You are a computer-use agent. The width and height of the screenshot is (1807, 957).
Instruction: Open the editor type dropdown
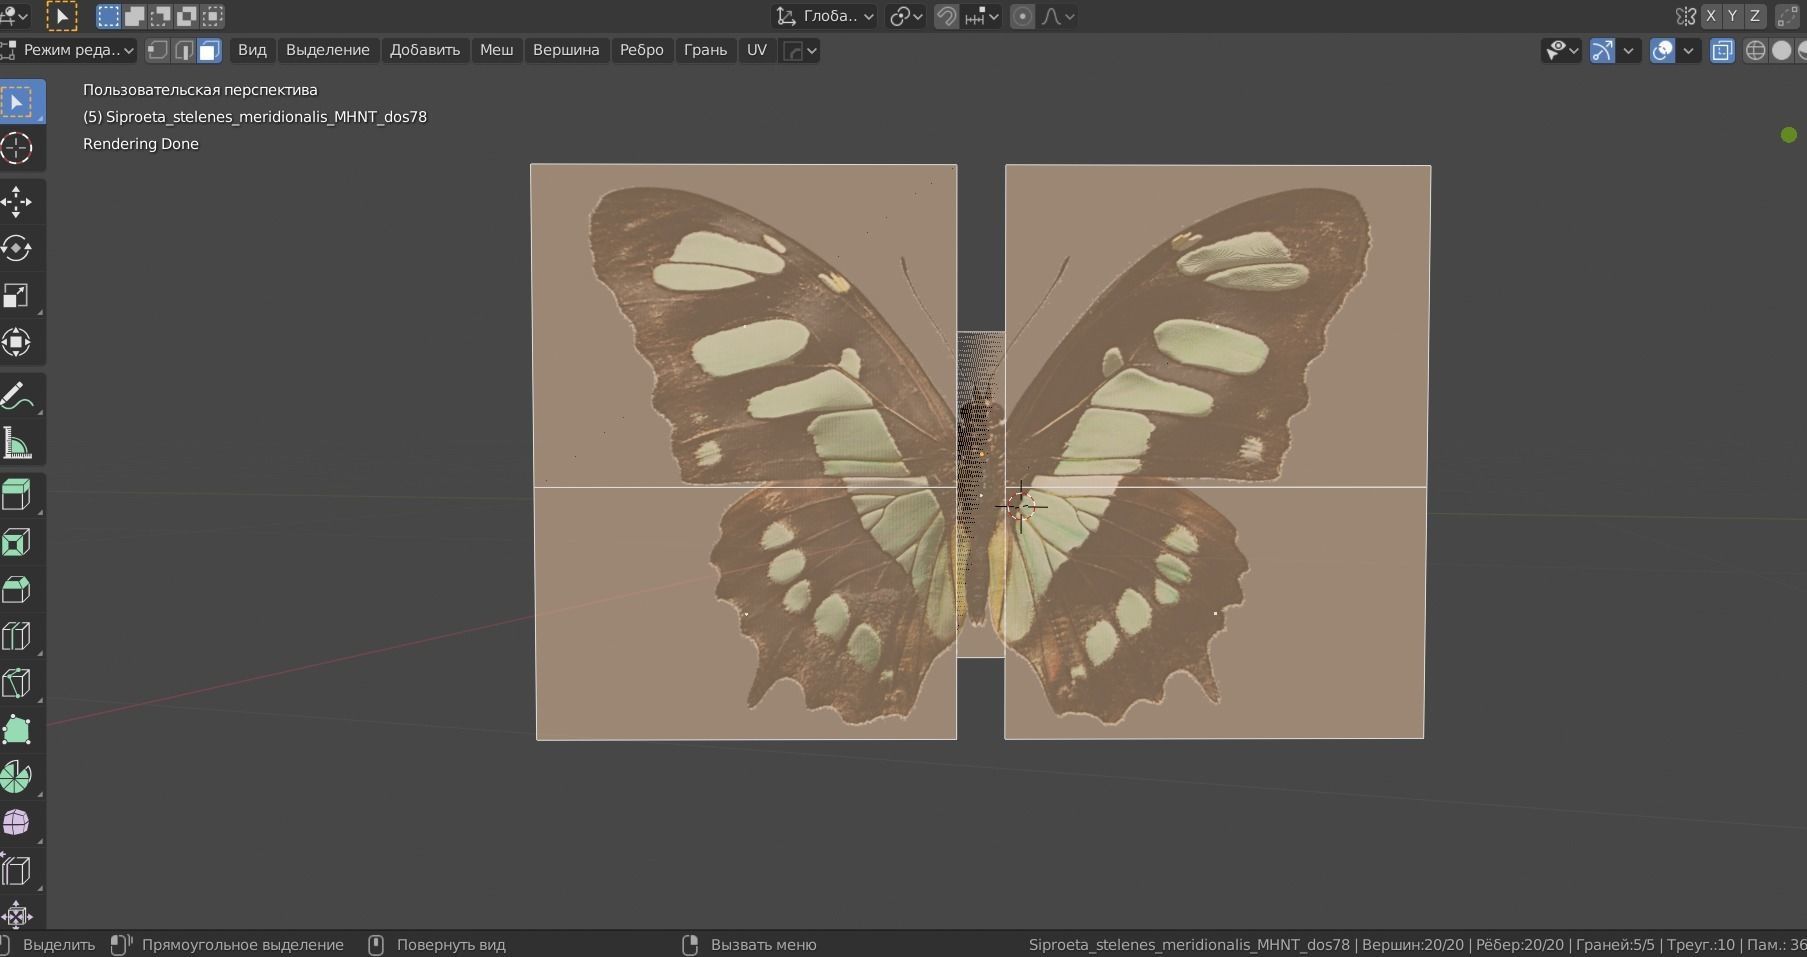pyautogui.click(x=14, y=16)
